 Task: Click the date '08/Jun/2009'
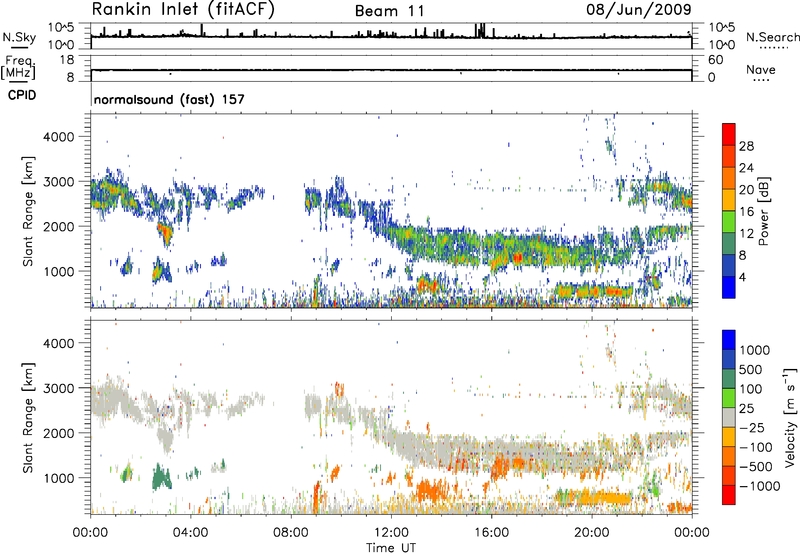coord(638,9)
